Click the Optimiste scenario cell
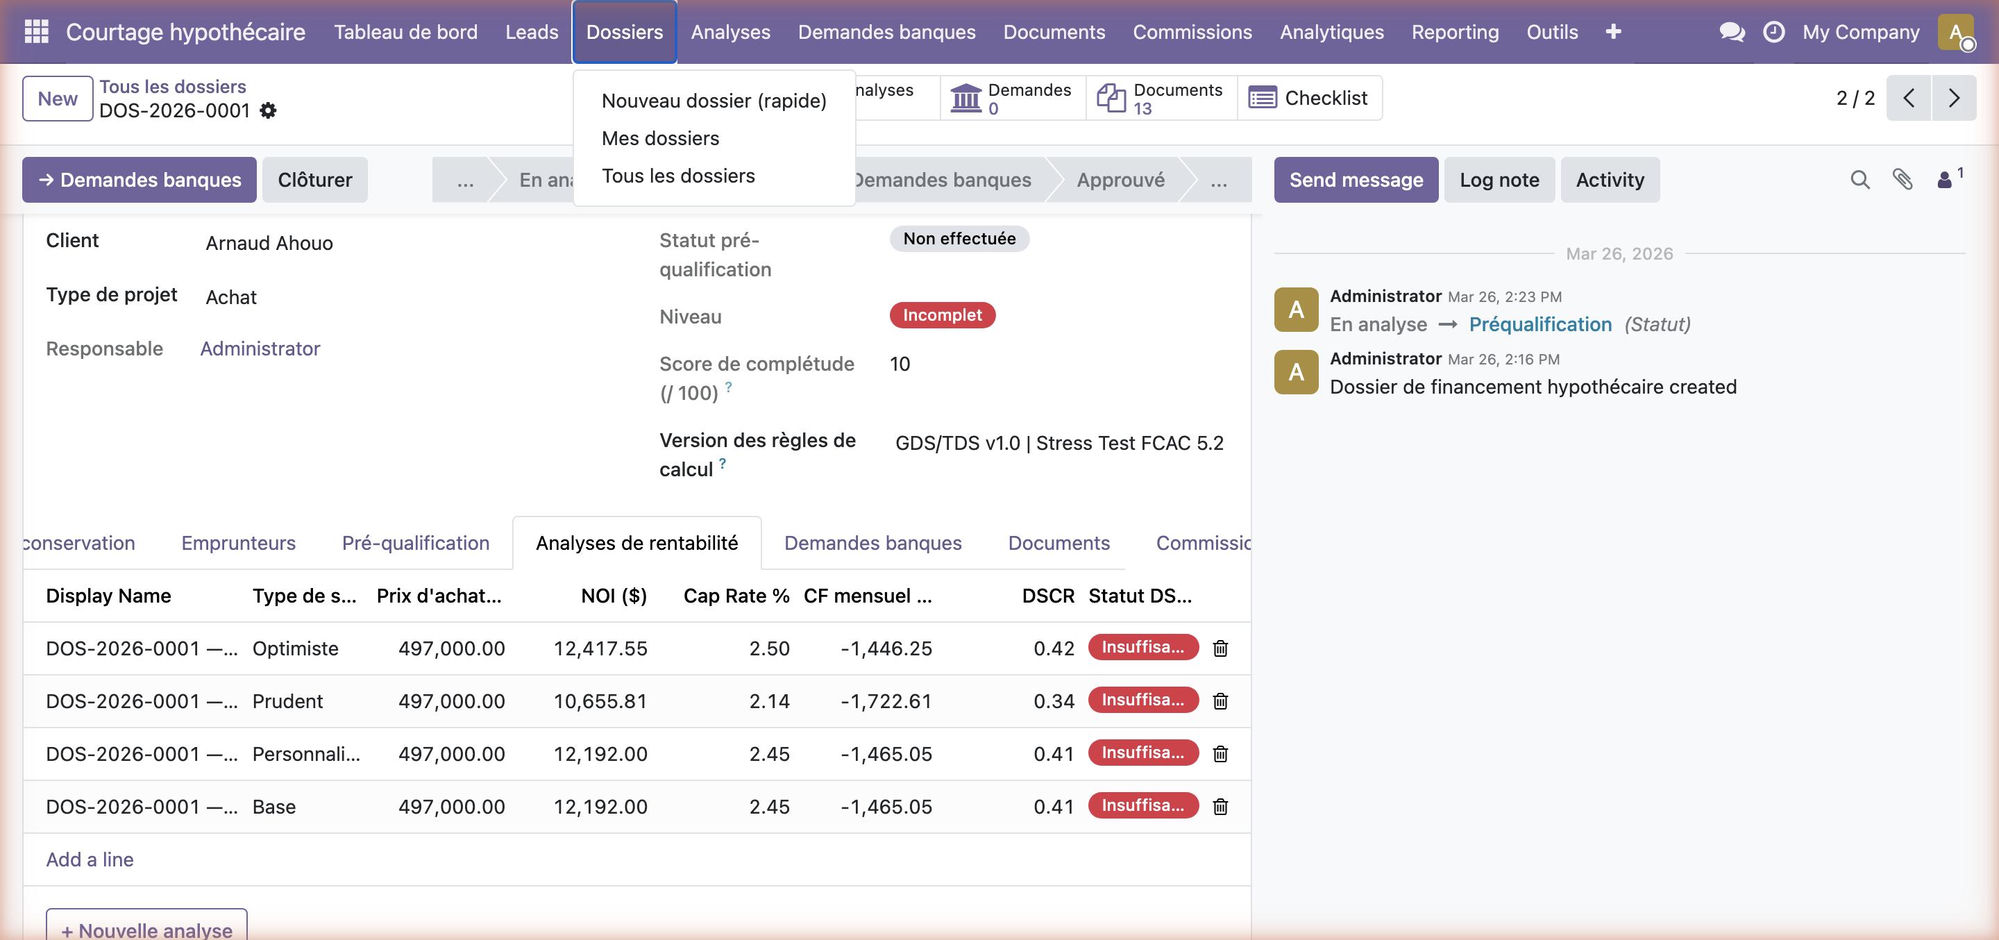 point(295,648)
